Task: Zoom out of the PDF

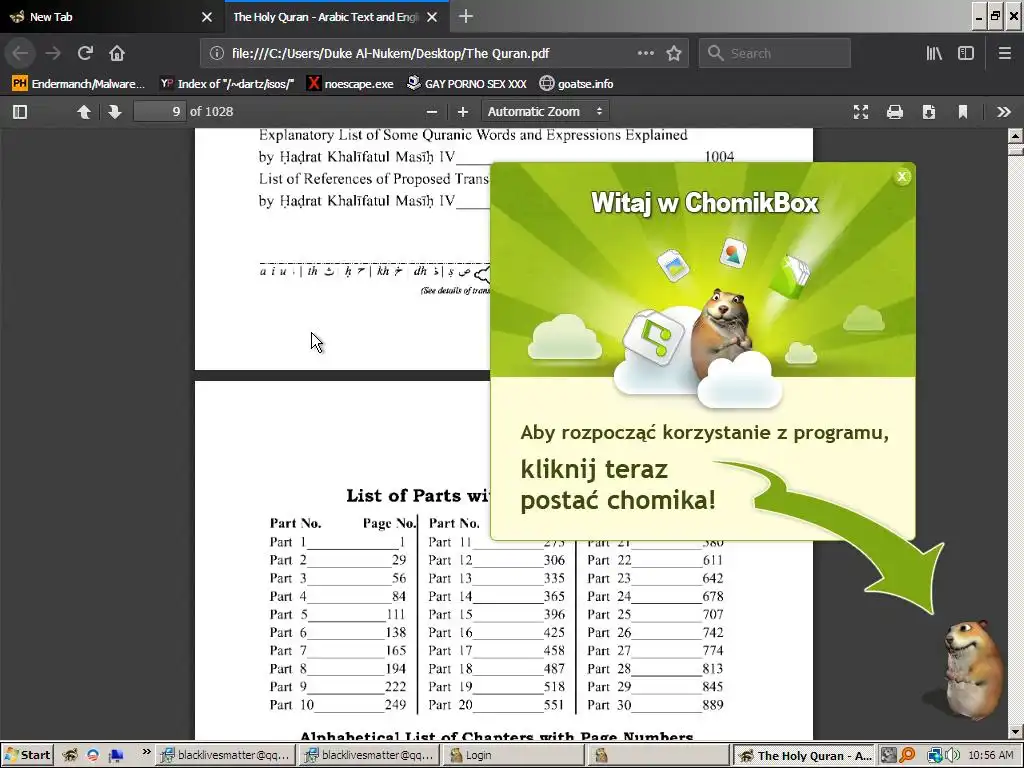Action: [432, 112]
